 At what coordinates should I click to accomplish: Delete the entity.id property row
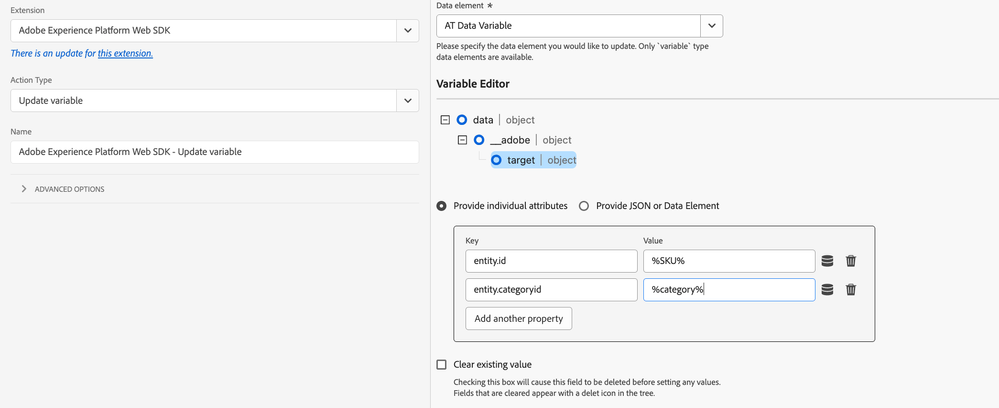851,261
